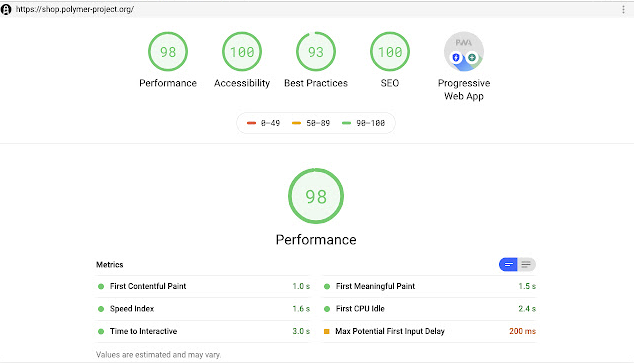Click the First Meaningful Paint metric

click(429, 286)
